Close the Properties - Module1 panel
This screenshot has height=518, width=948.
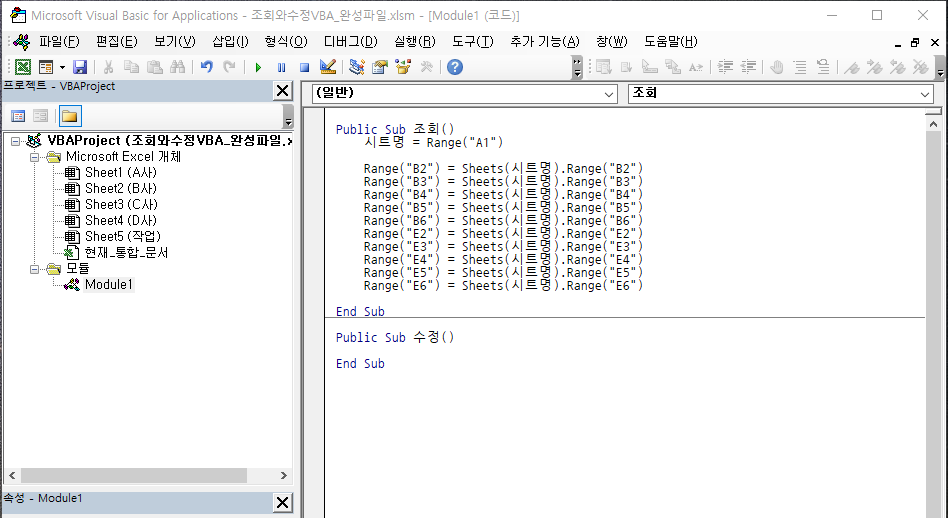(282, 503)
